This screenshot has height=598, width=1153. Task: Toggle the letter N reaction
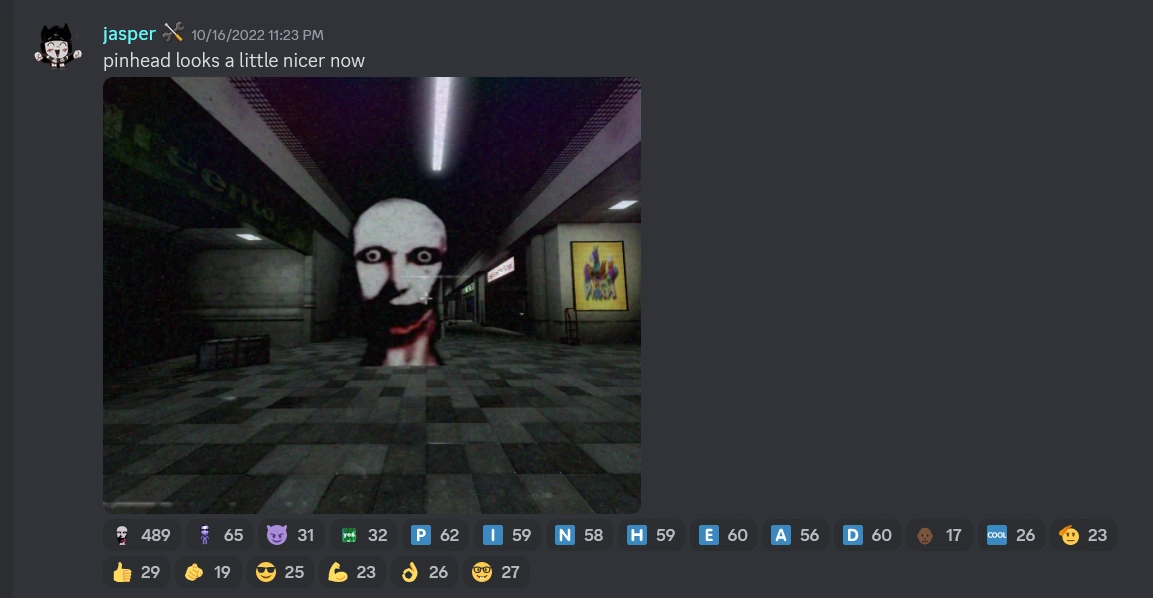click(579, 535)
